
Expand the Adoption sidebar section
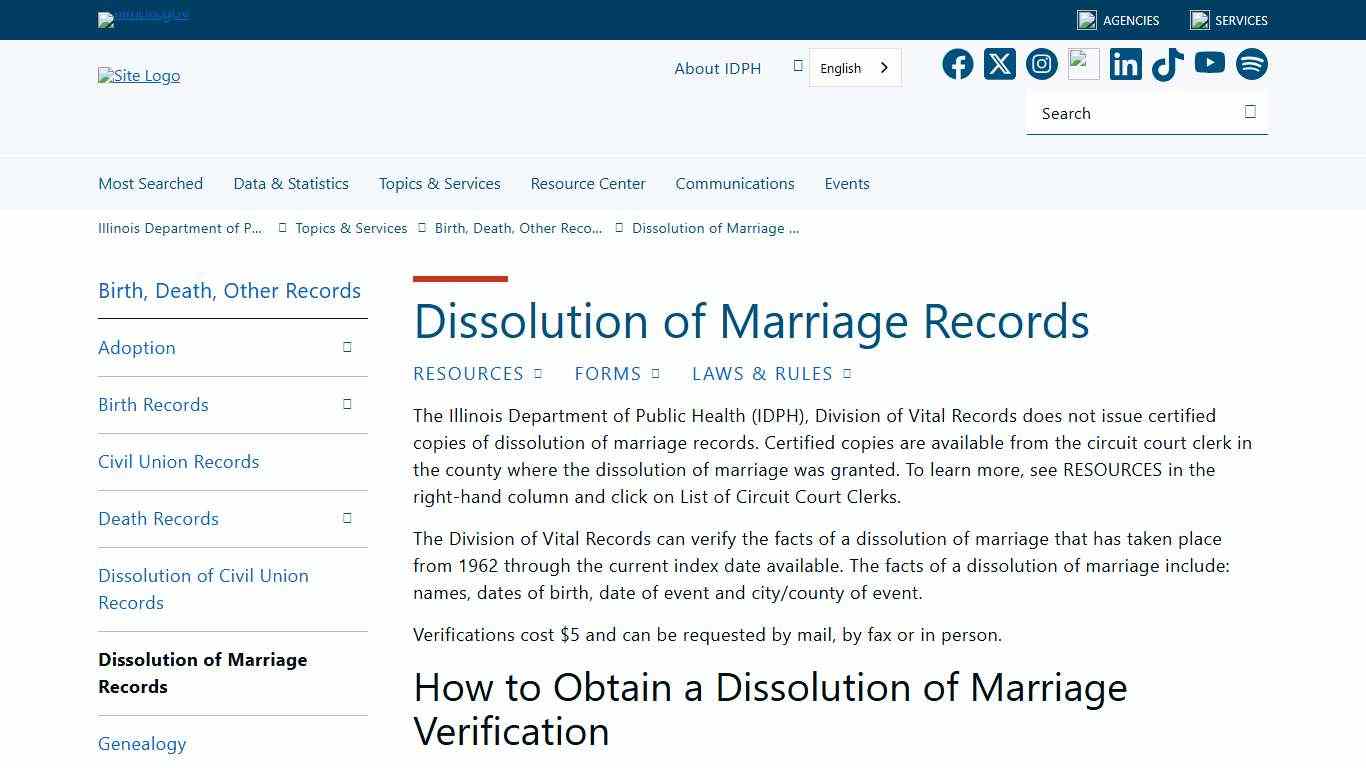[x=347, y=347]
